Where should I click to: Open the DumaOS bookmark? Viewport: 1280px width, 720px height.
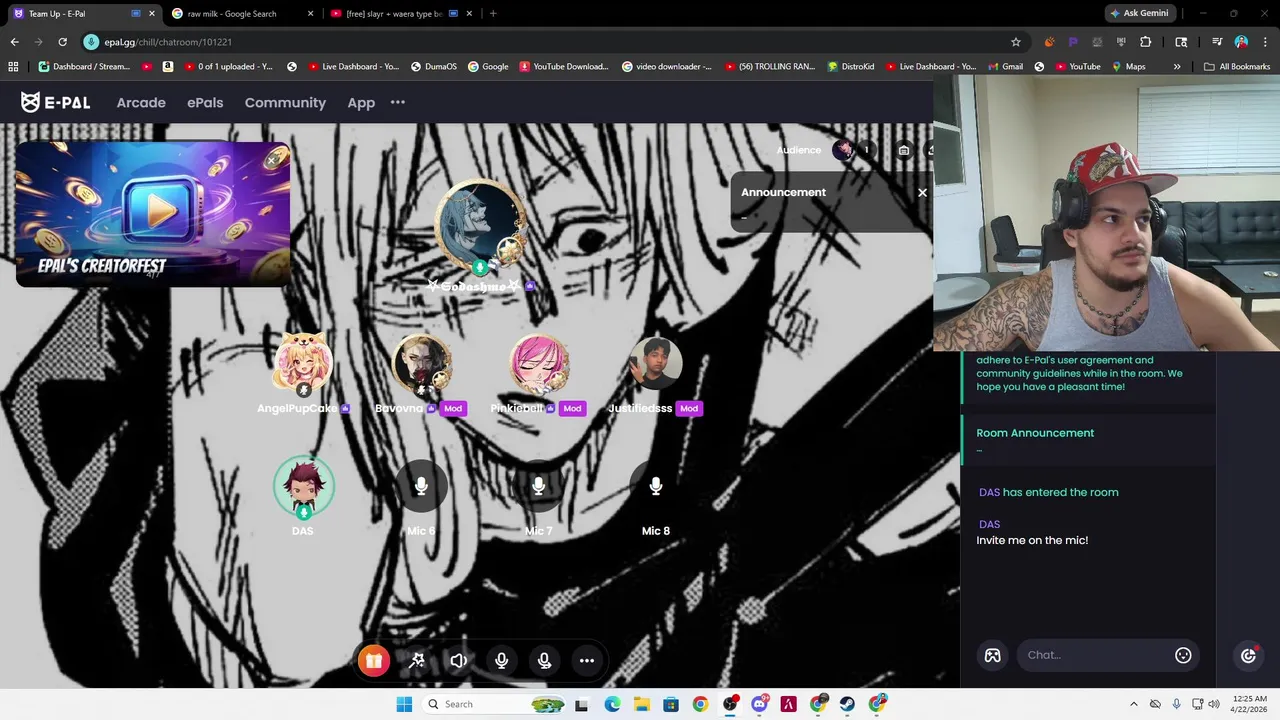(433, 67)
